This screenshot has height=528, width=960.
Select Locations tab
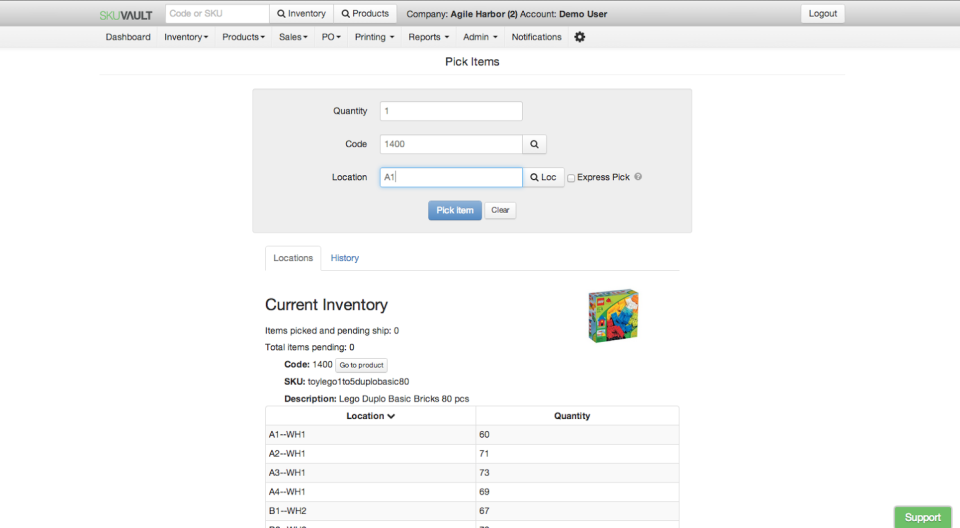tap(293, 258)
